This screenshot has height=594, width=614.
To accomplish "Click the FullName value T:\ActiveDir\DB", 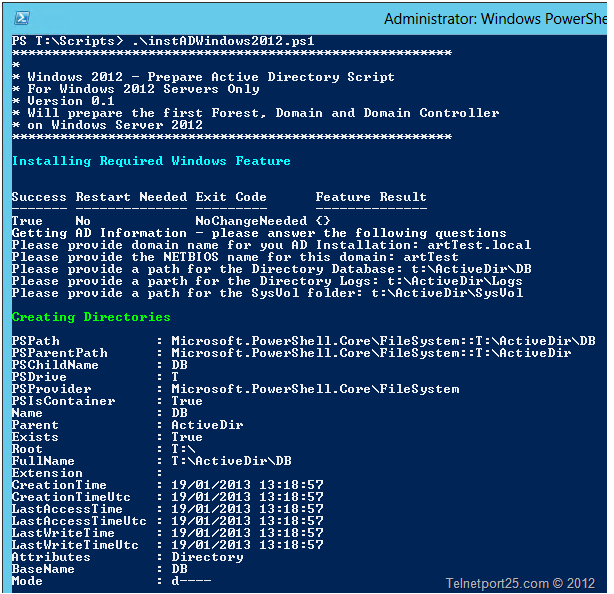I will click(x=231, y=461).
